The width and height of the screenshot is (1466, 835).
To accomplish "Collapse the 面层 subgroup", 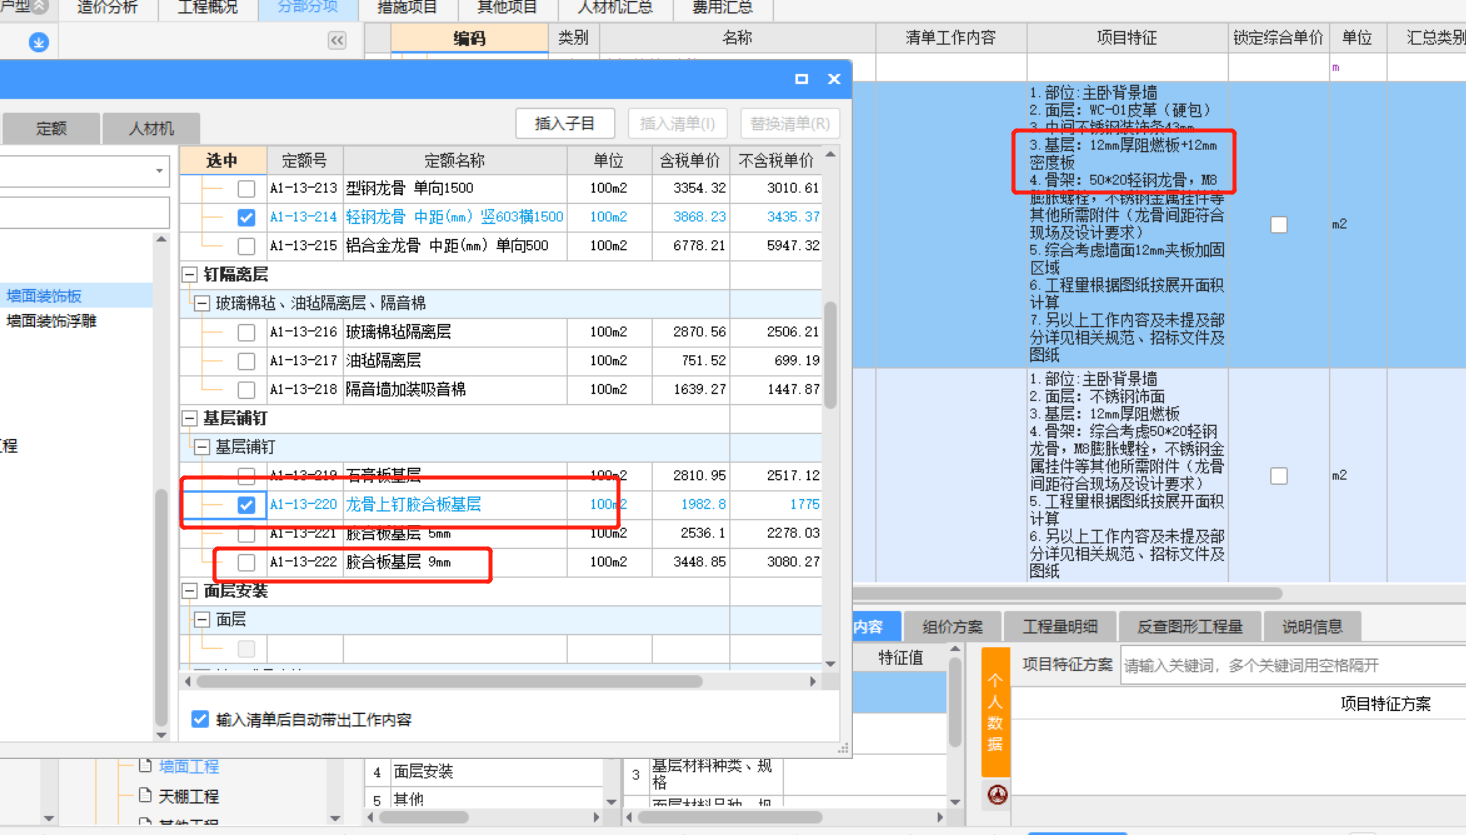I will point(202,620).
